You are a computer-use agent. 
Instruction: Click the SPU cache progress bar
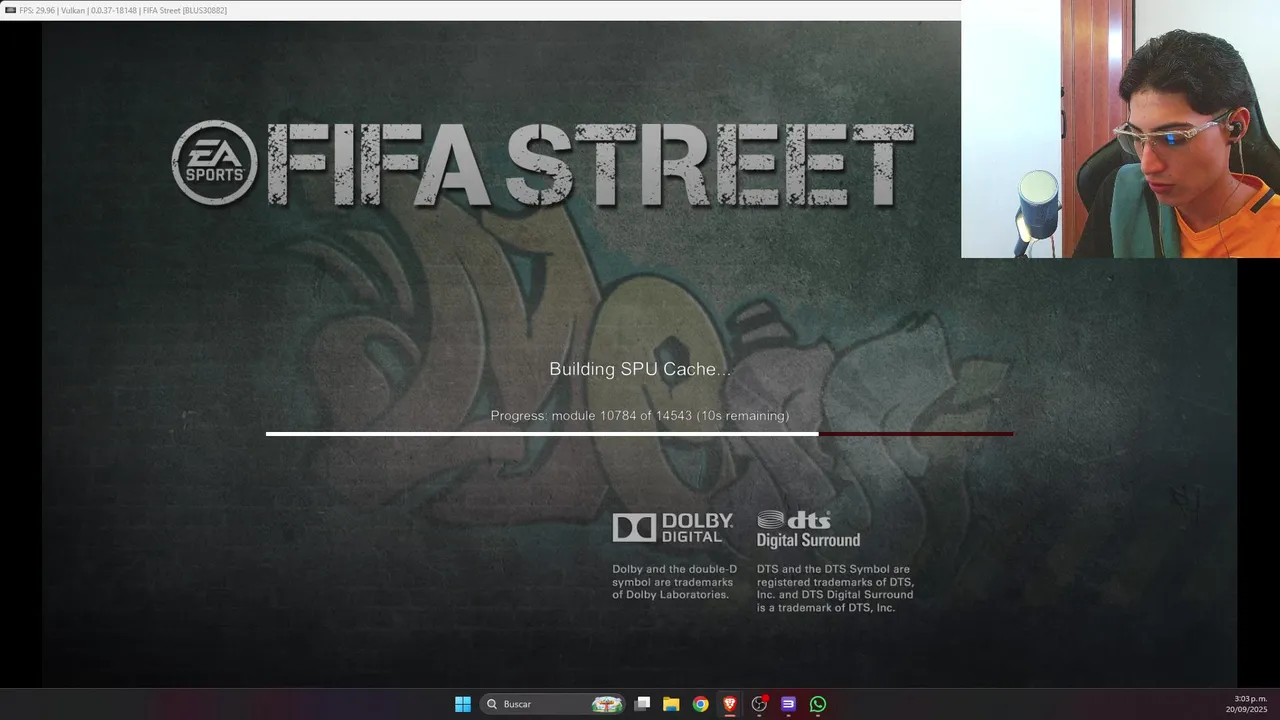tap(639, 434)
